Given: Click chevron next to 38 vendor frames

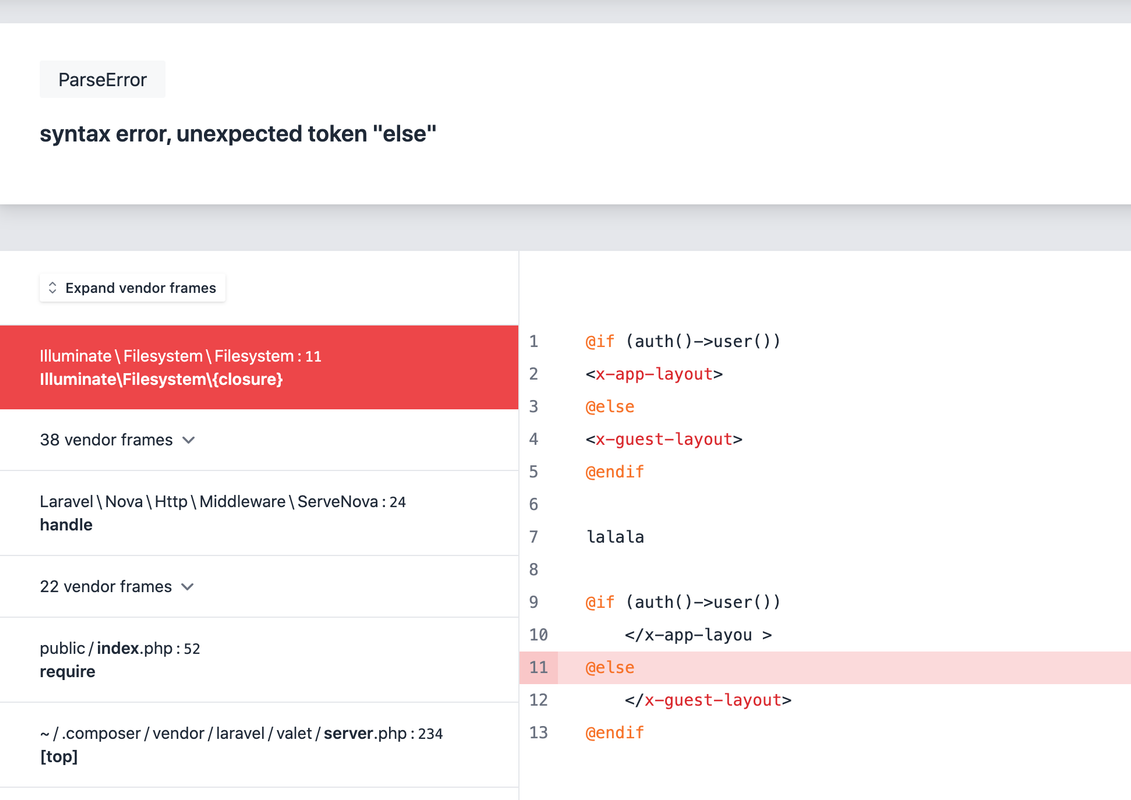Looking at the screenshot, I should (x=188, y=440).
